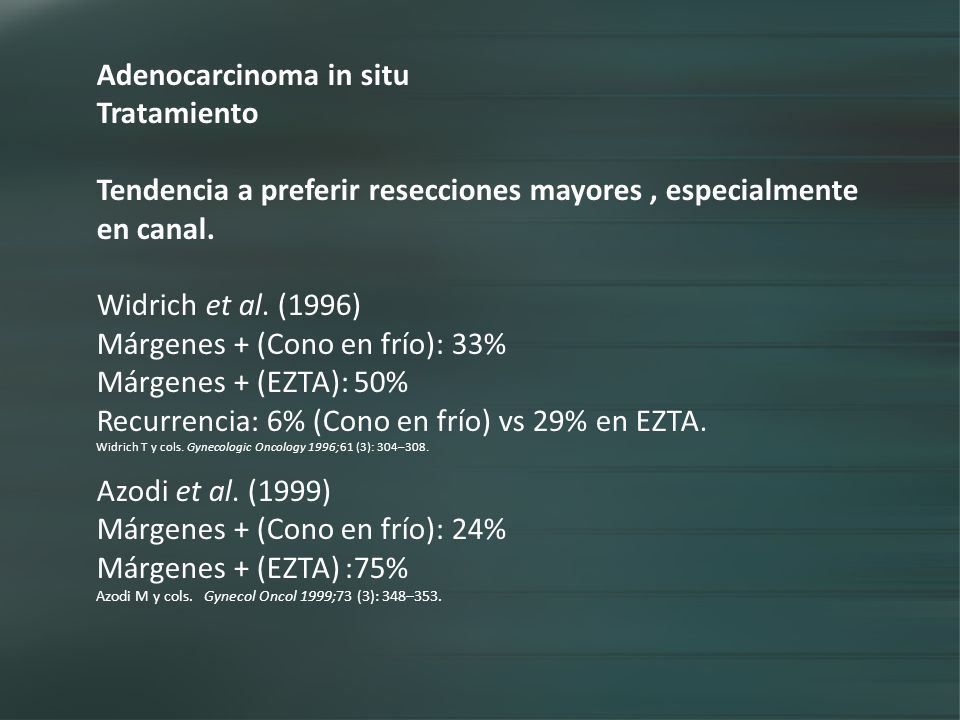Click the 'Márgenes + (EZTA): 50%' line

tap(252, 383)
